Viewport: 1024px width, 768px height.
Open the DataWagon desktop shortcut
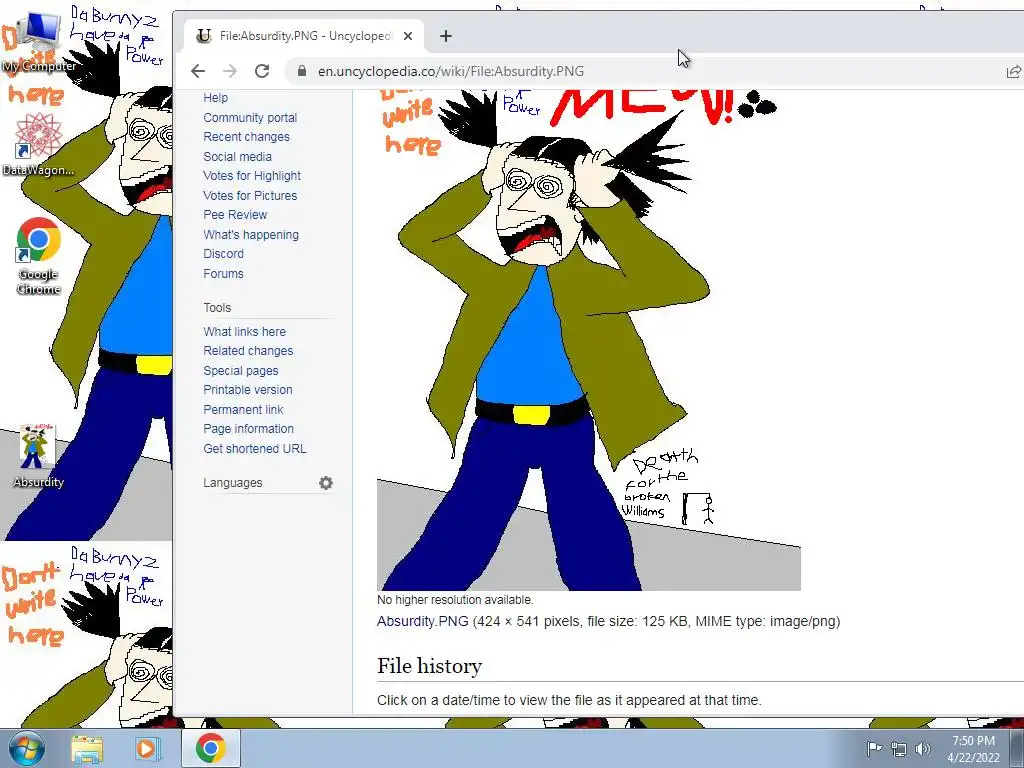[38, 144]
